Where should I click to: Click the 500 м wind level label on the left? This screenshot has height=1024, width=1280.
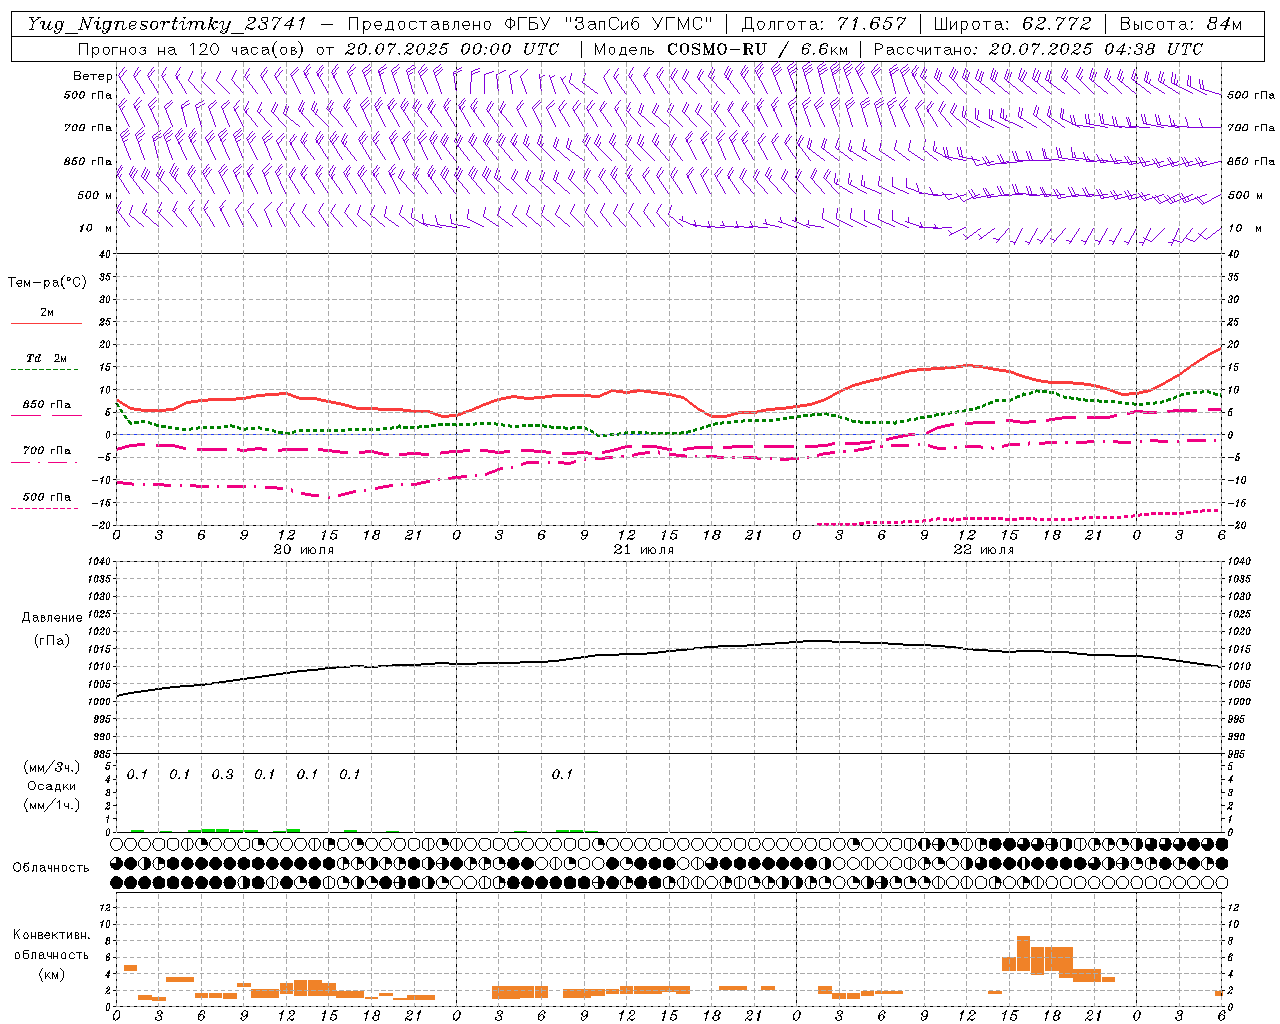(94, 195)
